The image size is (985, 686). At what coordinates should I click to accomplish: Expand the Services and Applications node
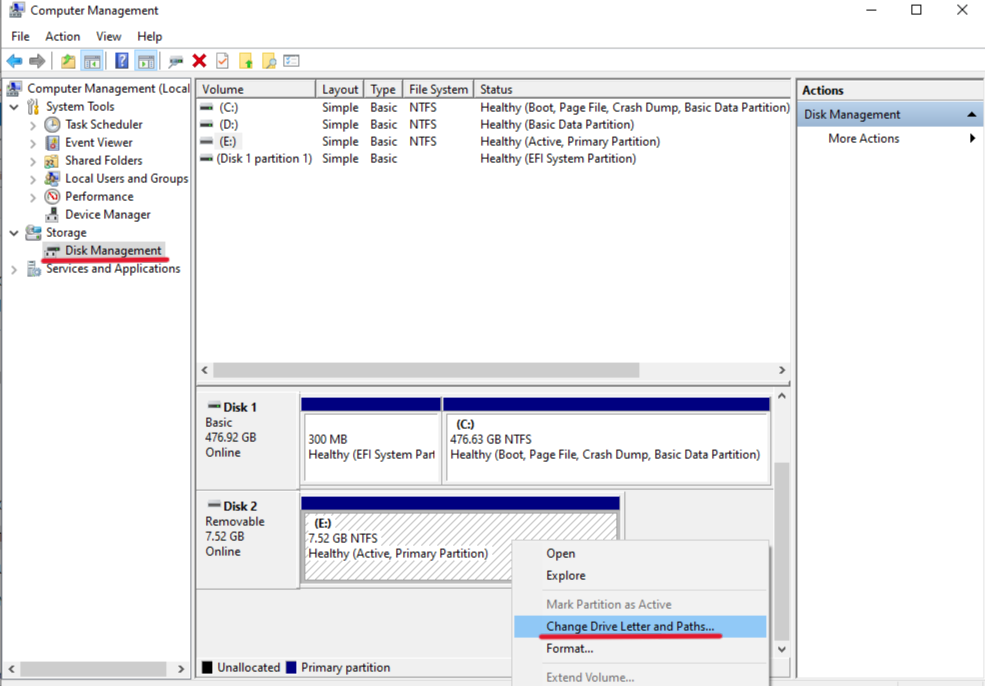tap(14, 268)
